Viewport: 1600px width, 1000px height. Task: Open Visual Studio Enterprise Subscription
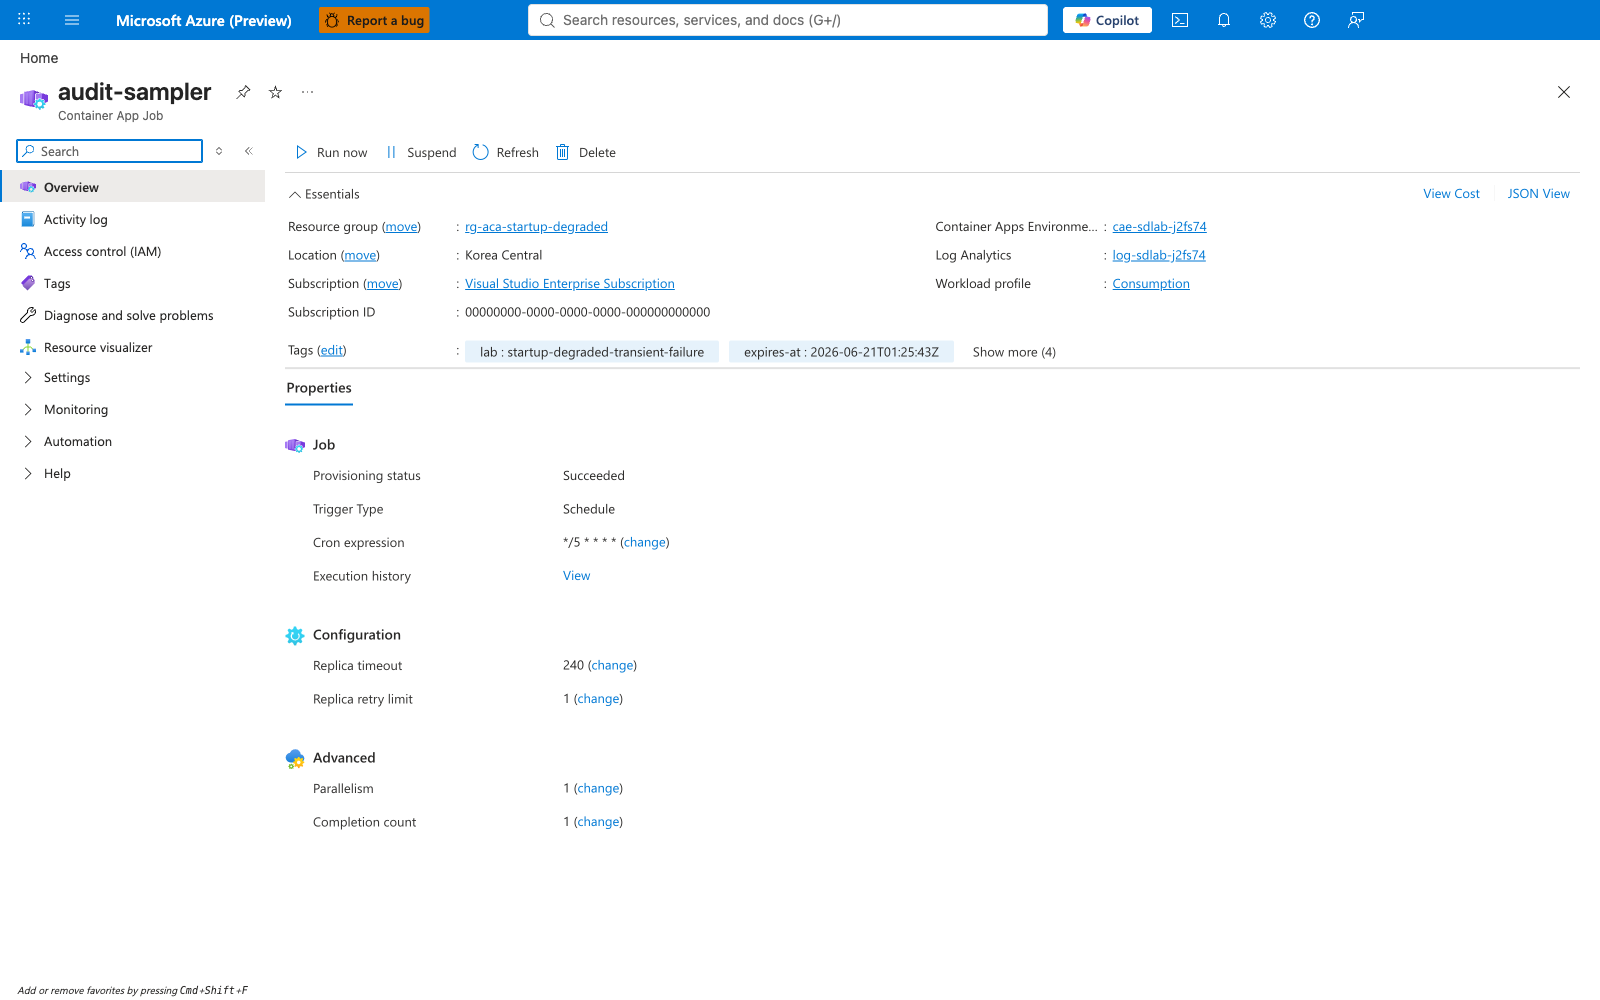(569, 284)
